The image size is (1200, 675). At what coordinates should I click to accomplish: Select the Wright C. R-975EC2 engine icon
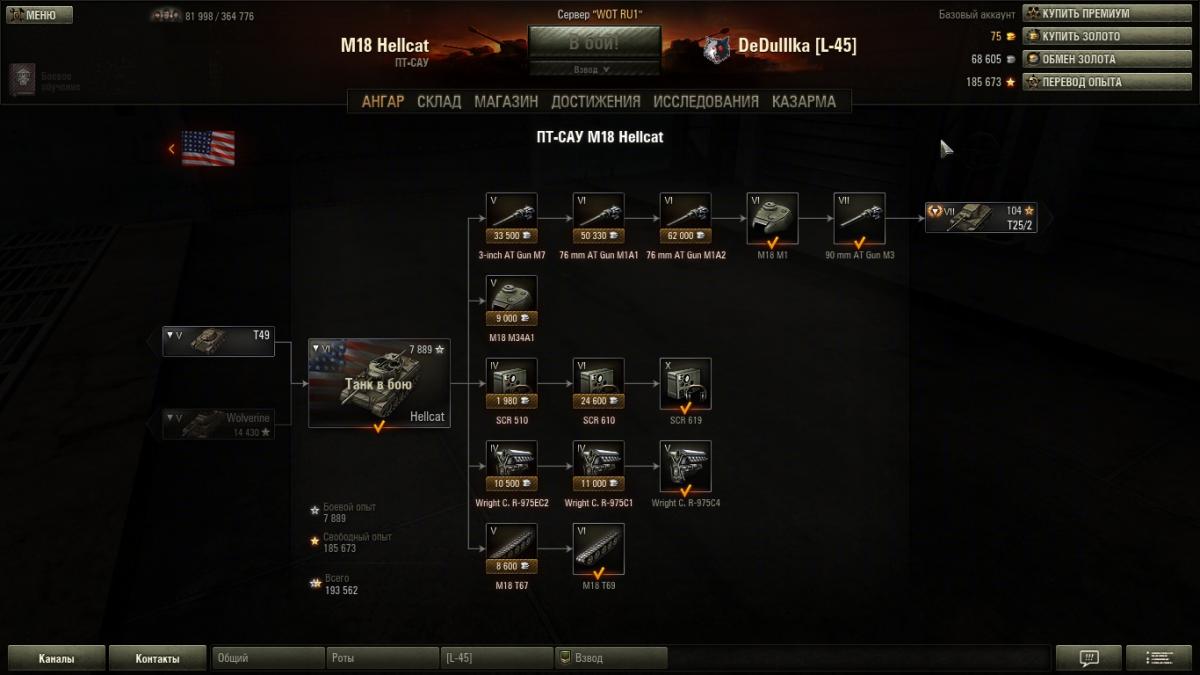[511, 467]
